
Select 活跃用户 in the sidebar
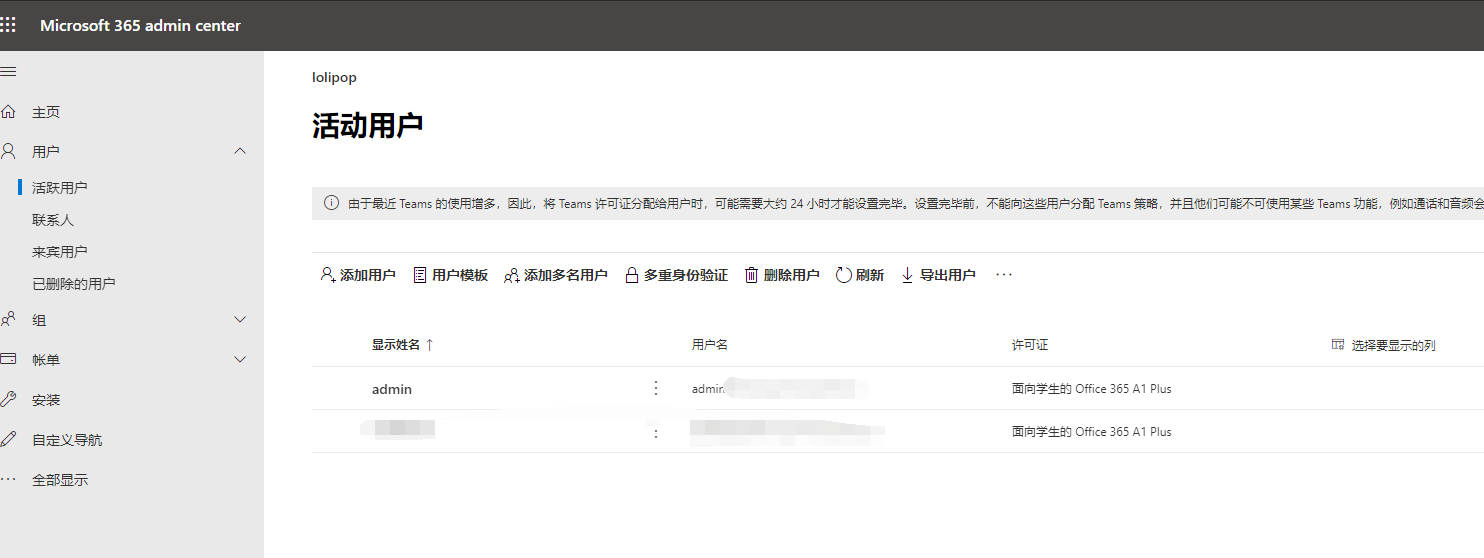60,188
